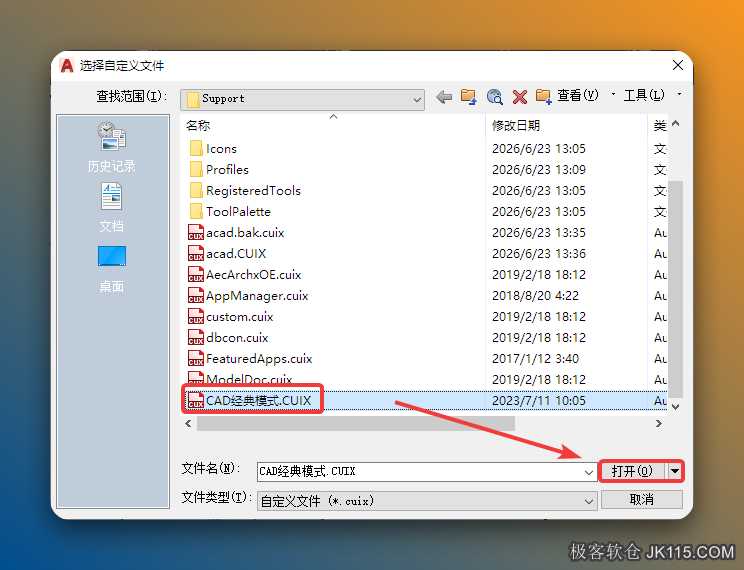Open the 工具(L) tools menu
This screenshot has height=570, width=744.
(x=644, y=95)
